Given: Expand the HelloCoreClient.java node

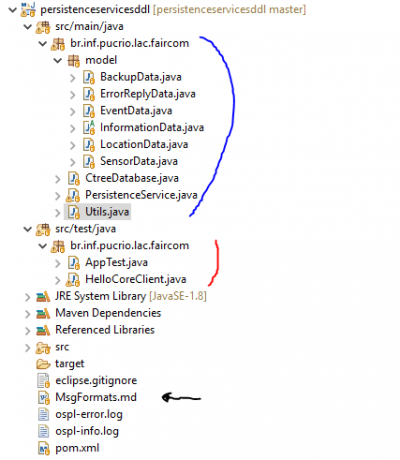Looking at the screenshot, I should pyautogui.click(x=58, y=280).
